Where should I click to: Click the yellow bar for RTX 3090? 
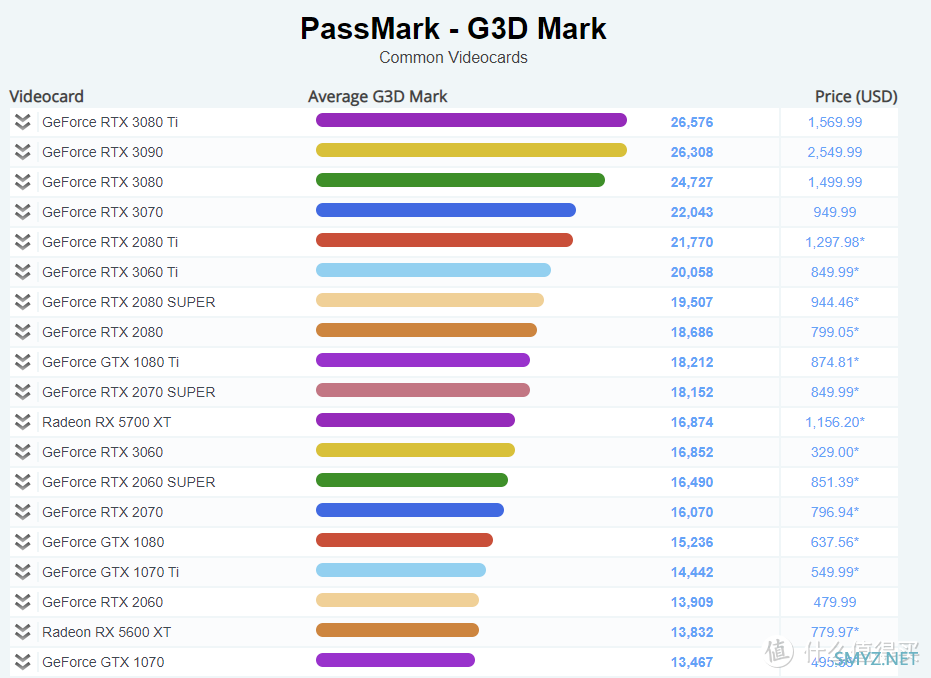click(471, 150)
